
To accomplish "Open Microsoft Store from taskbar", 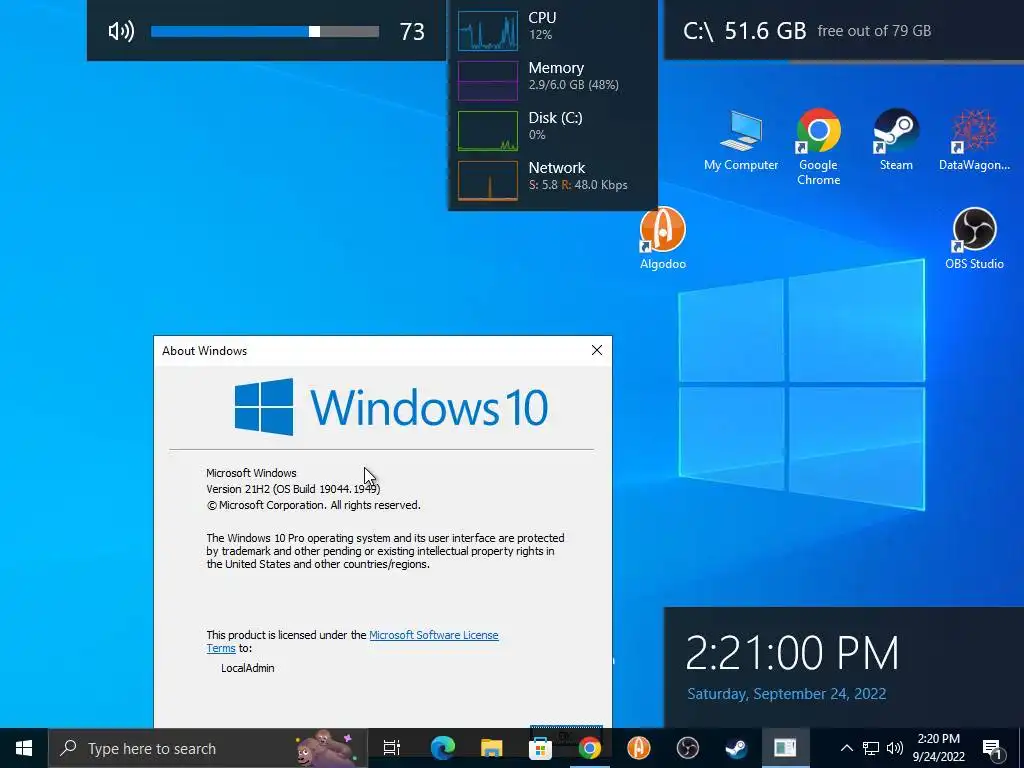I will (x=540, y=748).
